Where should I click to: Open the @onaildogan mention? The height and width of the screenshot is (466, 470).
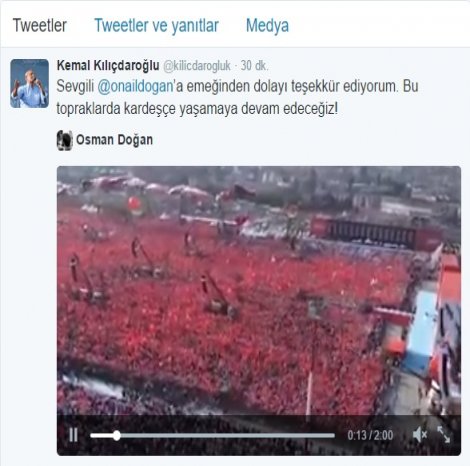[x=135, y=86]
